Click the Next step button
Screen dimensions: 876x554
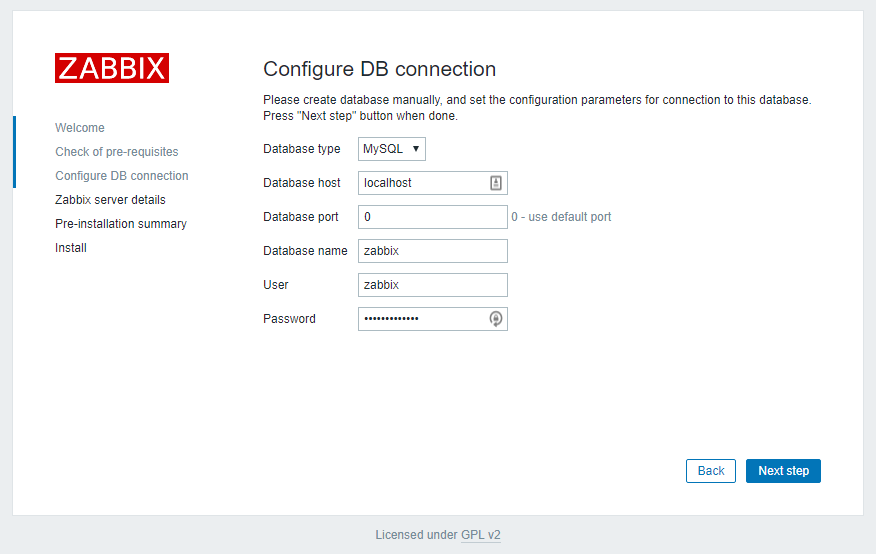[783, 471]
